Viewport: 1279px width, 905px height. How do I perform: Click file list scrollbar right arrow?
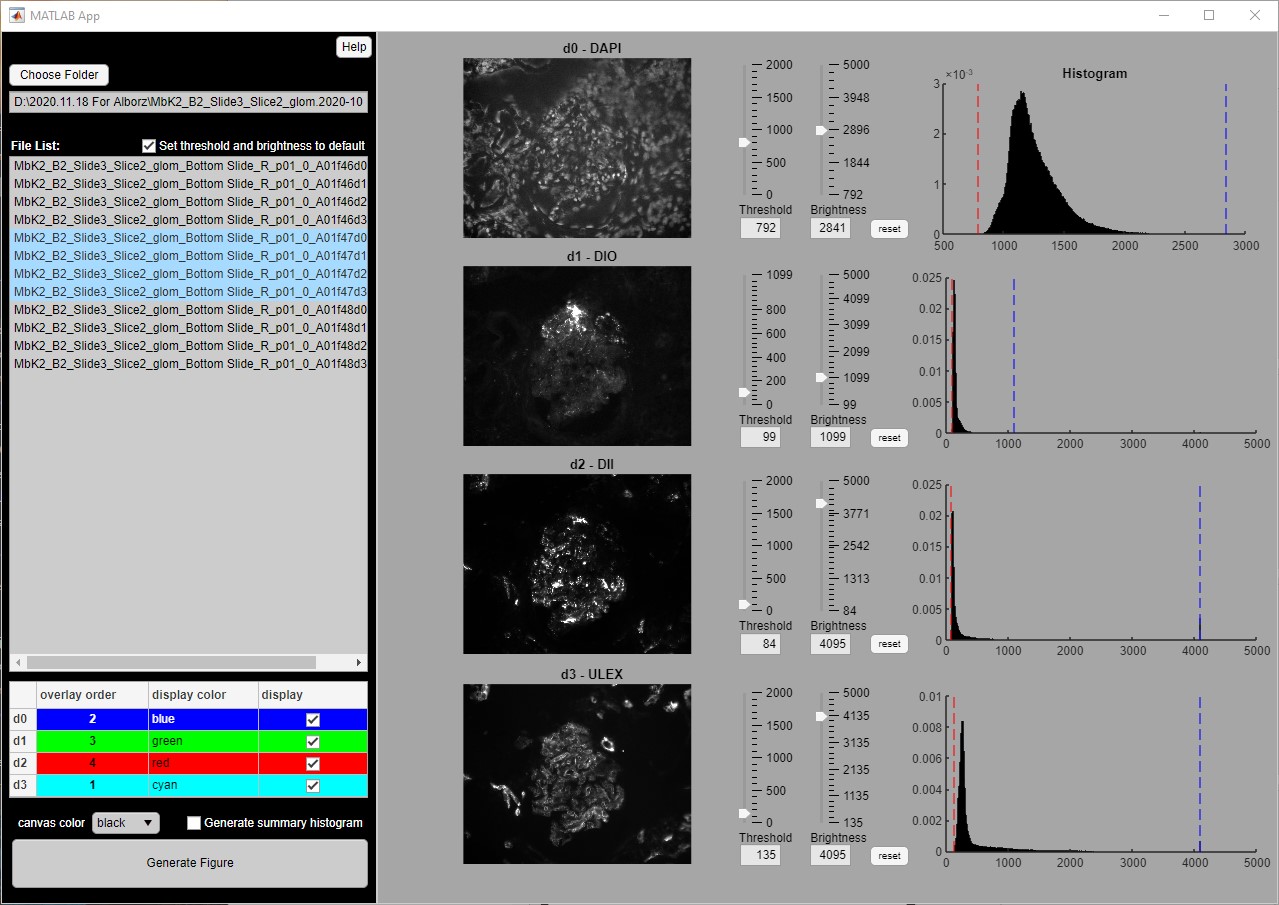point(359,663)
